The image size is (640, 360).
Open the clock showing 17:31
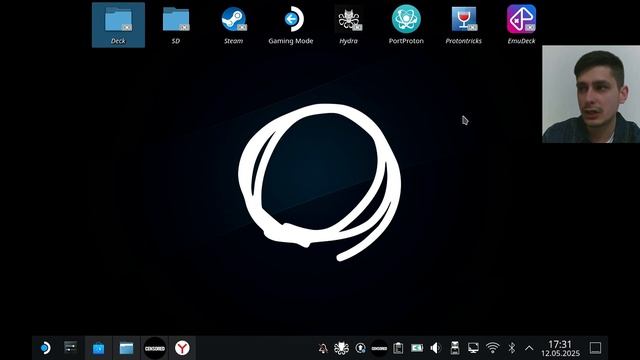pos(560,348)
